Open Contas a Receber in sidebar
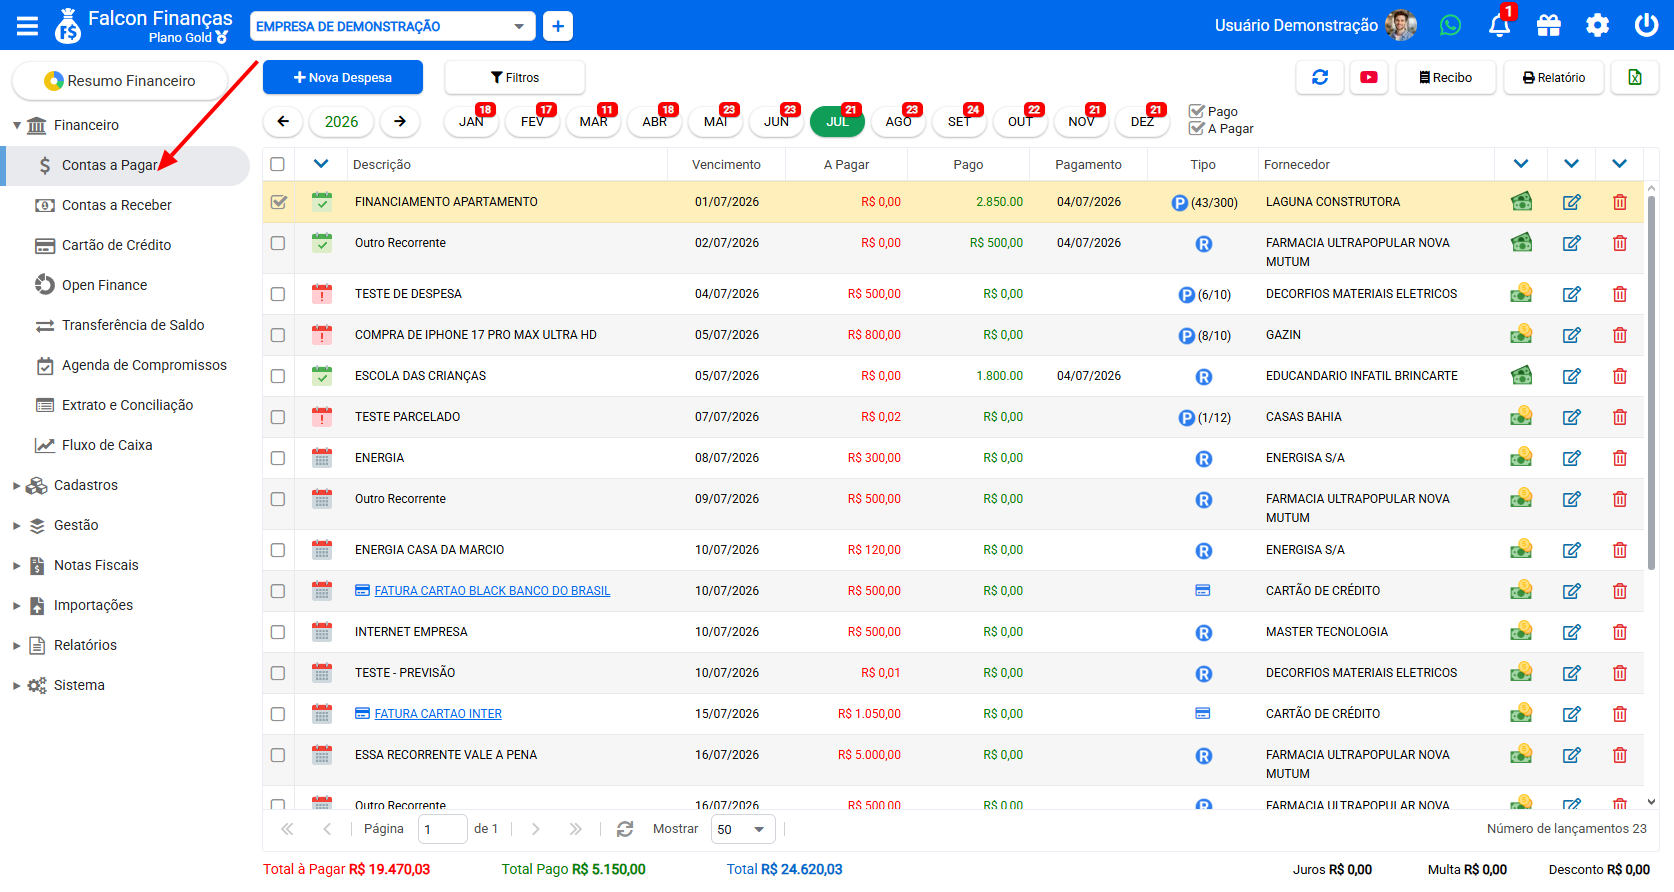 (116, 205)
